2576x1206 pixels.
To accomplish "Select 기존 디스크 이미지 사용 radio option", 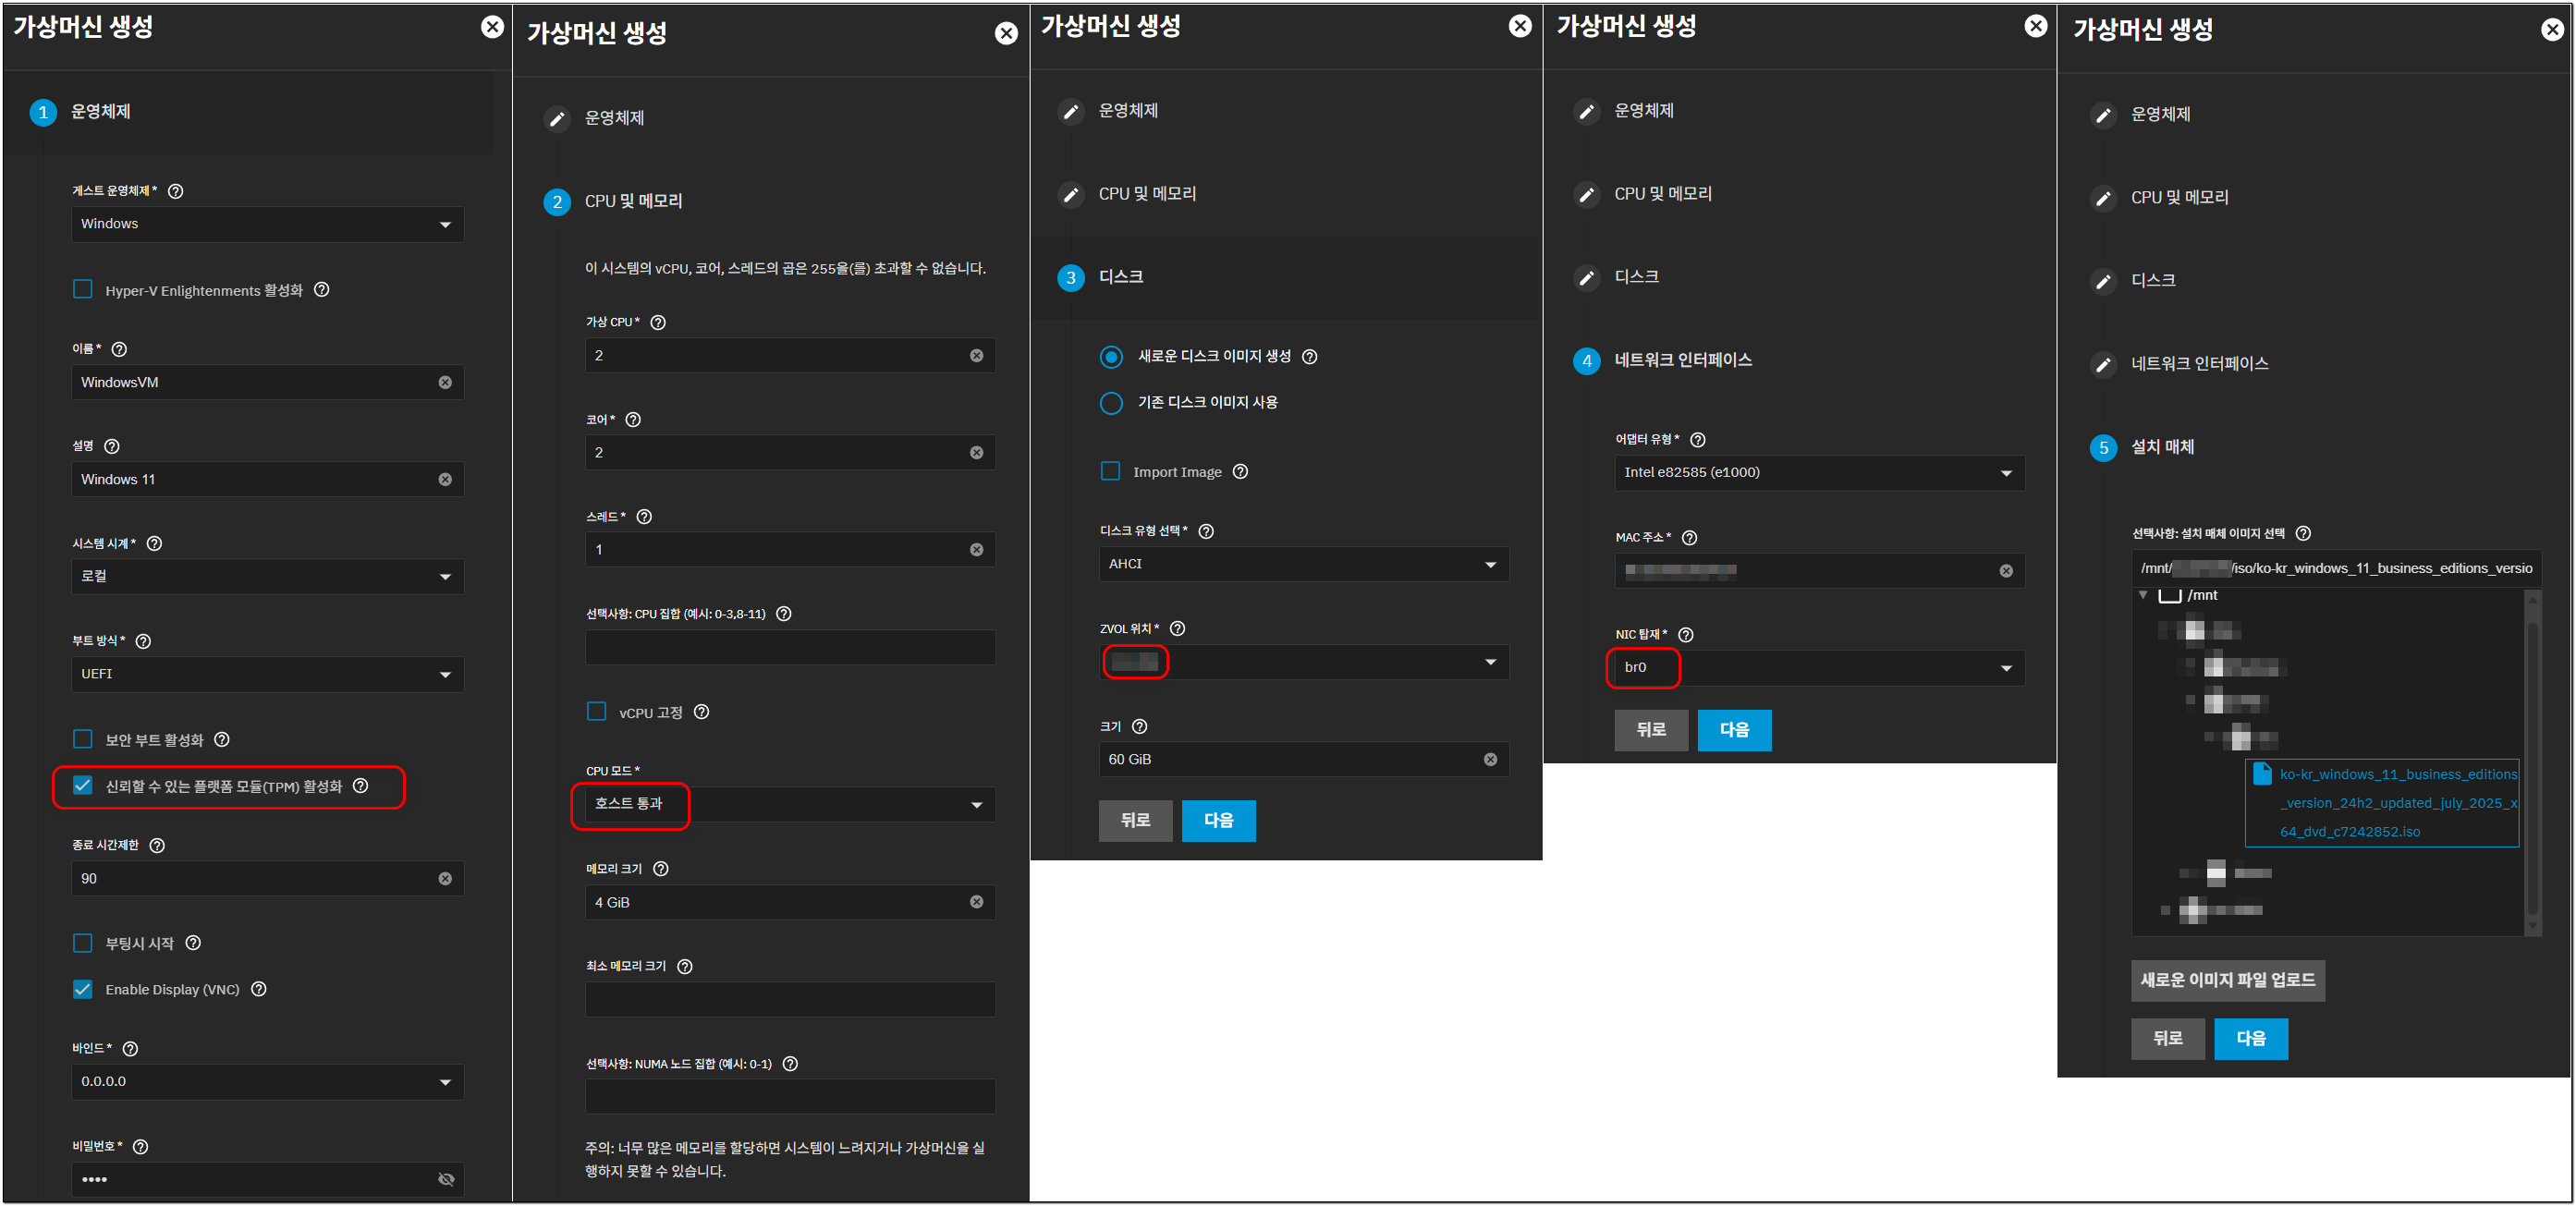I will 1111,403.
